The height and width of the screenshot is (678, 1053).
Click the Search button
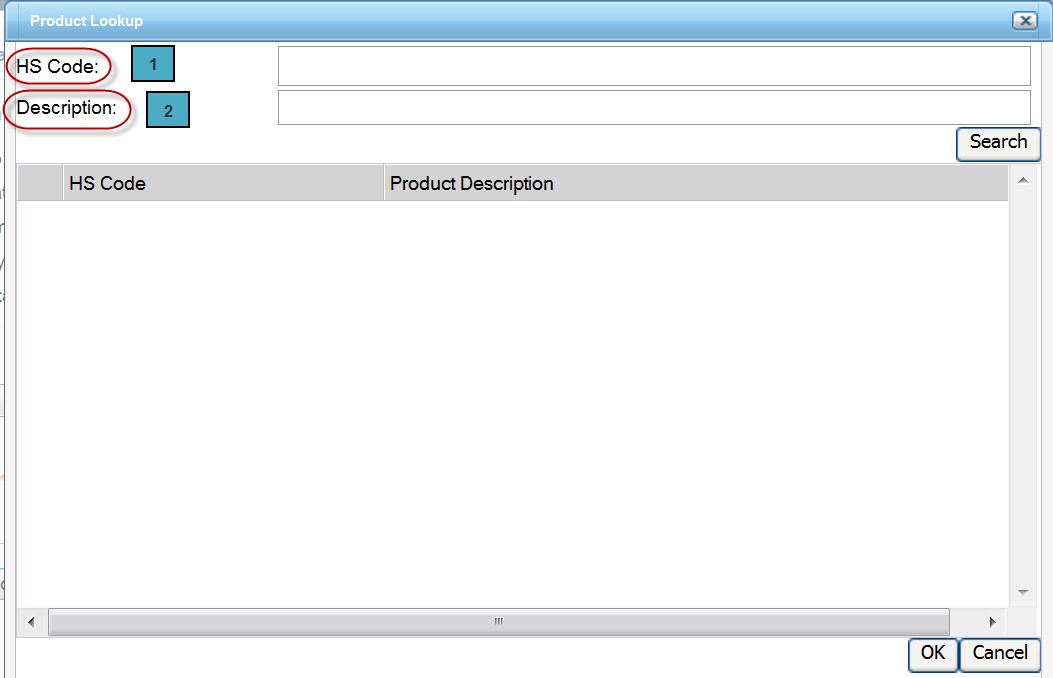[x=998, y=144]
